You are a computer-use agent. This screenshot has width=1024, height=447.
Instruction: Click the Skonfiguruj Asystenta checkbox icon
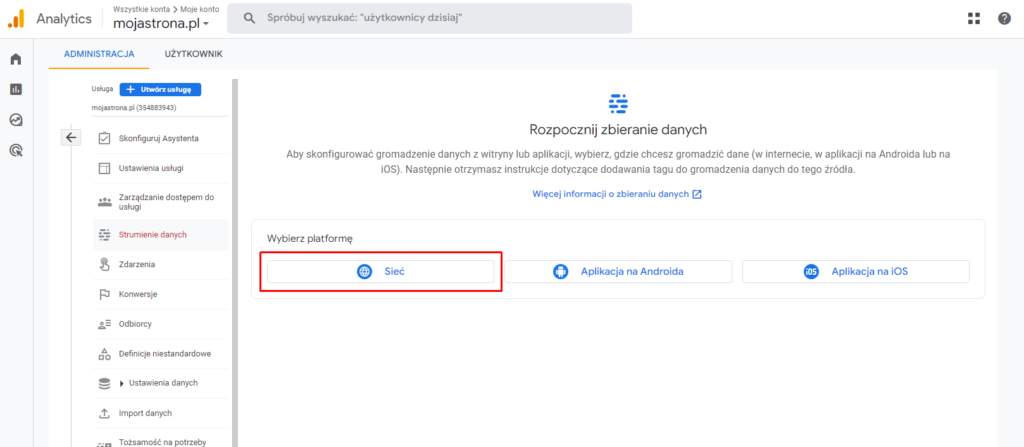click(x=104, y=139)
